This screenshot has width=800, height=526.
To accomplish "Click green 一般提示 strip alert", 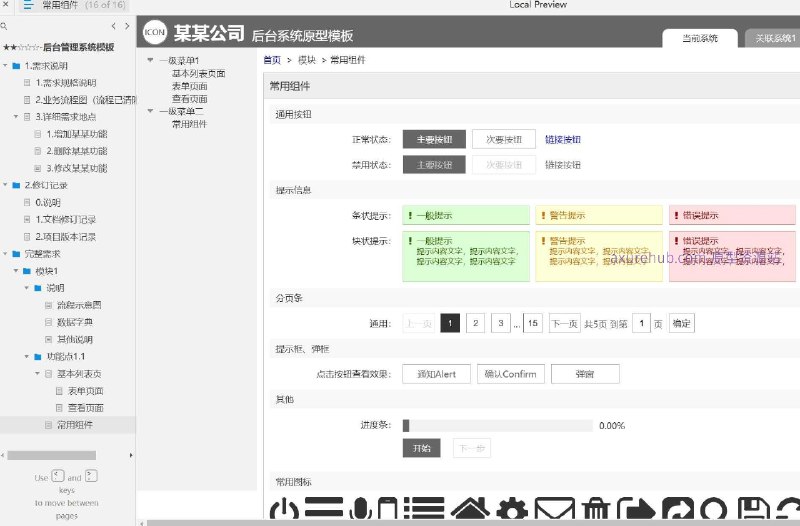I will click(466, 215).
